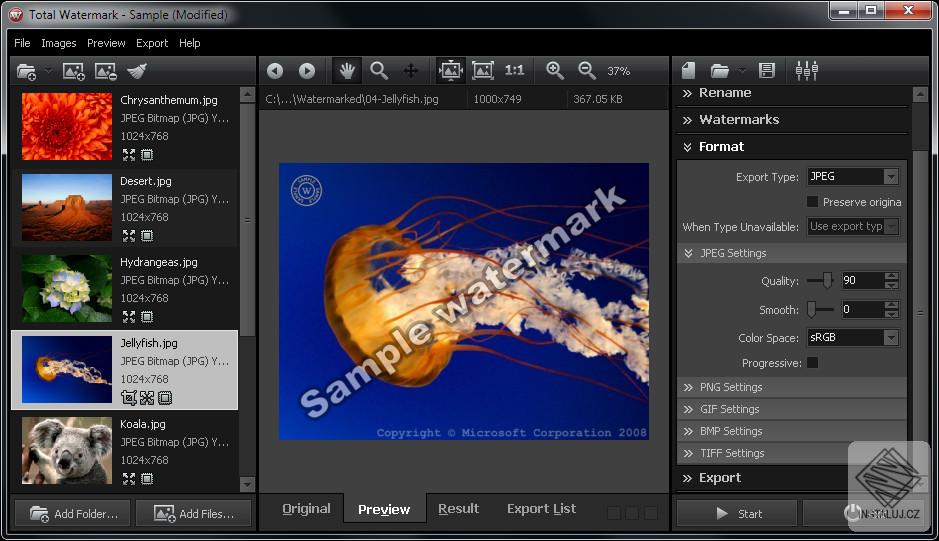
Task: Open the Preview menu
Action: 106,43
